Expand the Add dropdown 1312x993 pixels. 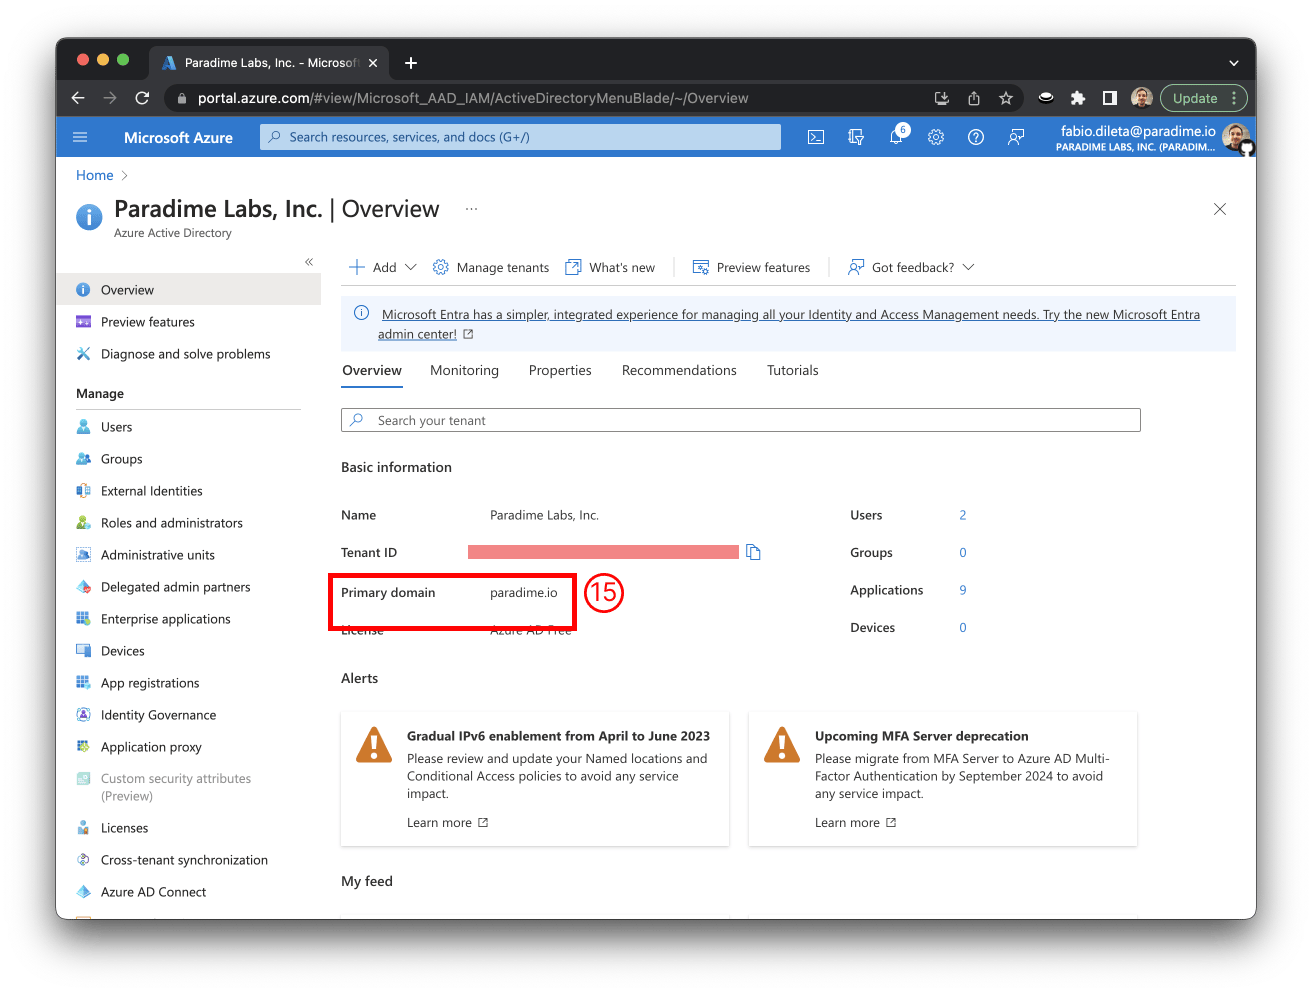[383, 267]
